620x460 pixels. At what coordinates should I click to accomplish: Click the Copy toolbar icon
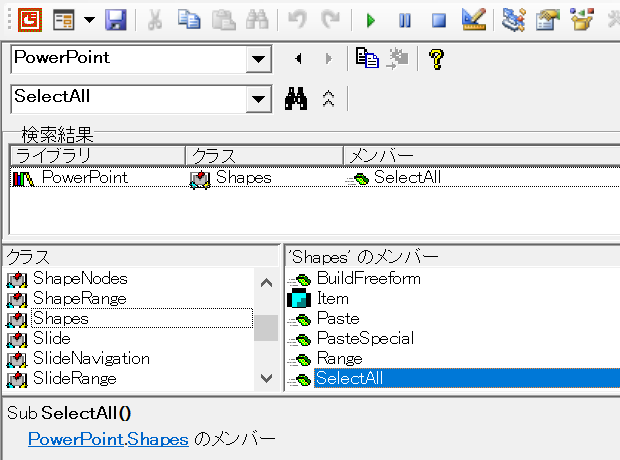(x=189, y=19)
